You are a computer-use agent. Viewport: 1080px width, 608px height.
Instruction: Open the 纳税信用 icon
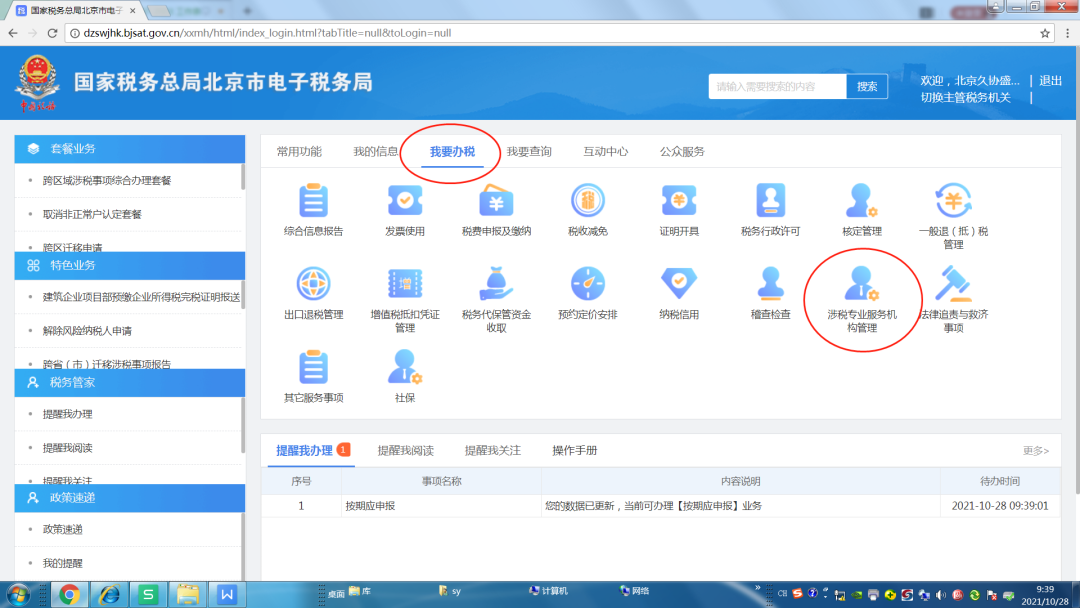[679, 284]
